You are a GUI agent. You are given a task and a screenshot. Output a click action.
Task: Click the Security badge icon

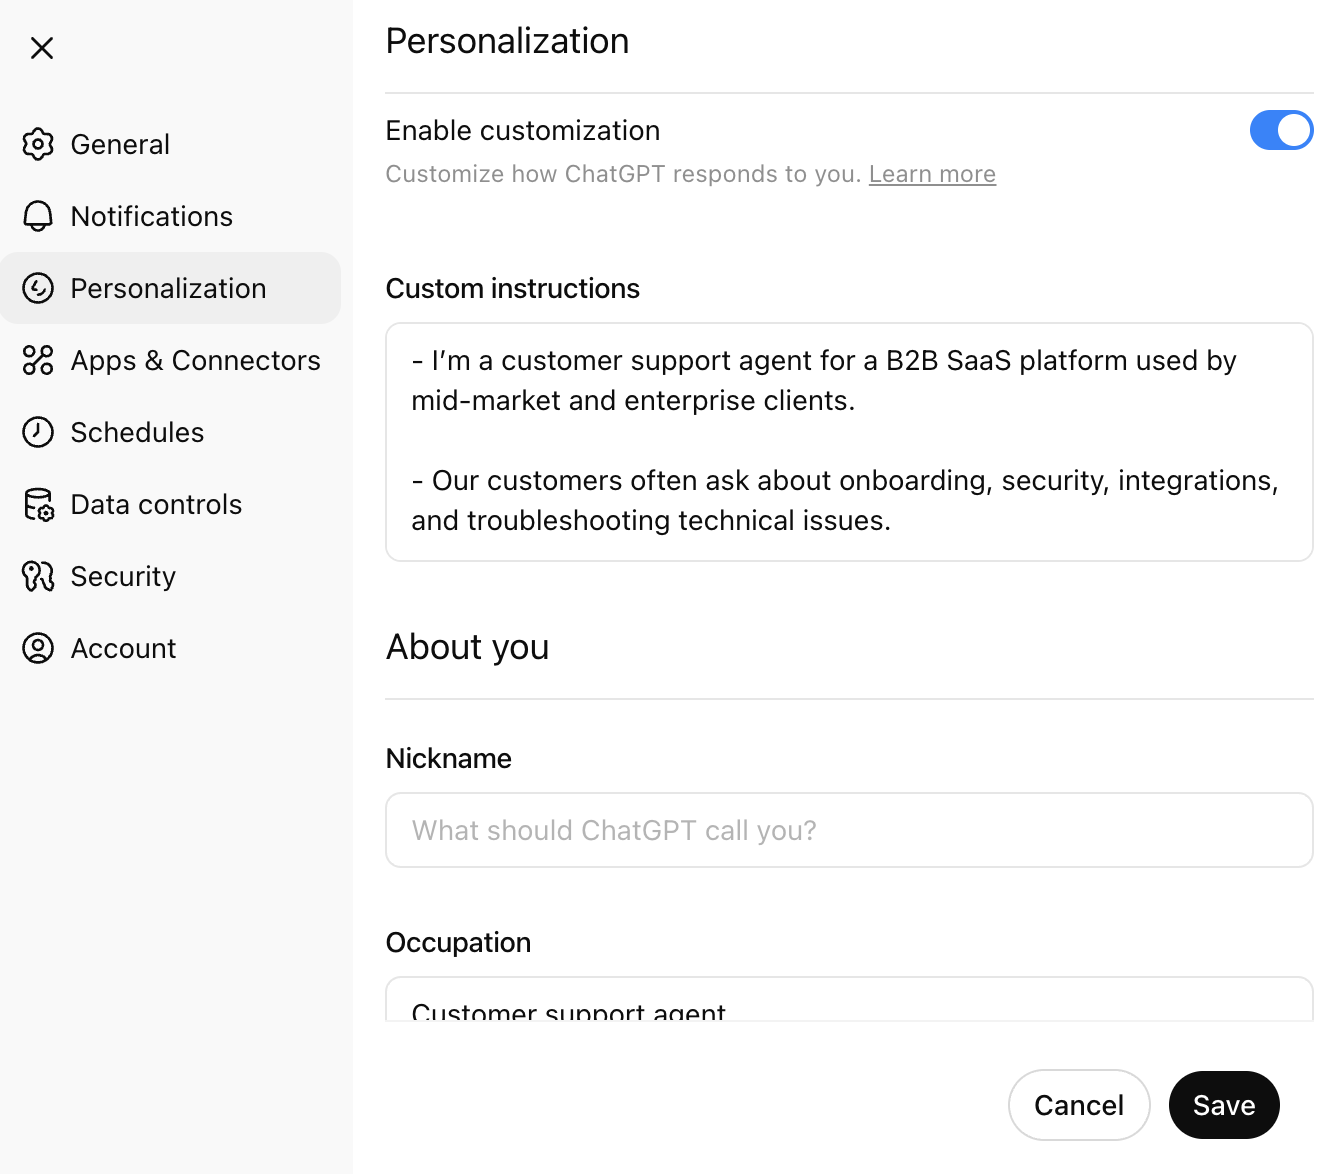[38, 576]
